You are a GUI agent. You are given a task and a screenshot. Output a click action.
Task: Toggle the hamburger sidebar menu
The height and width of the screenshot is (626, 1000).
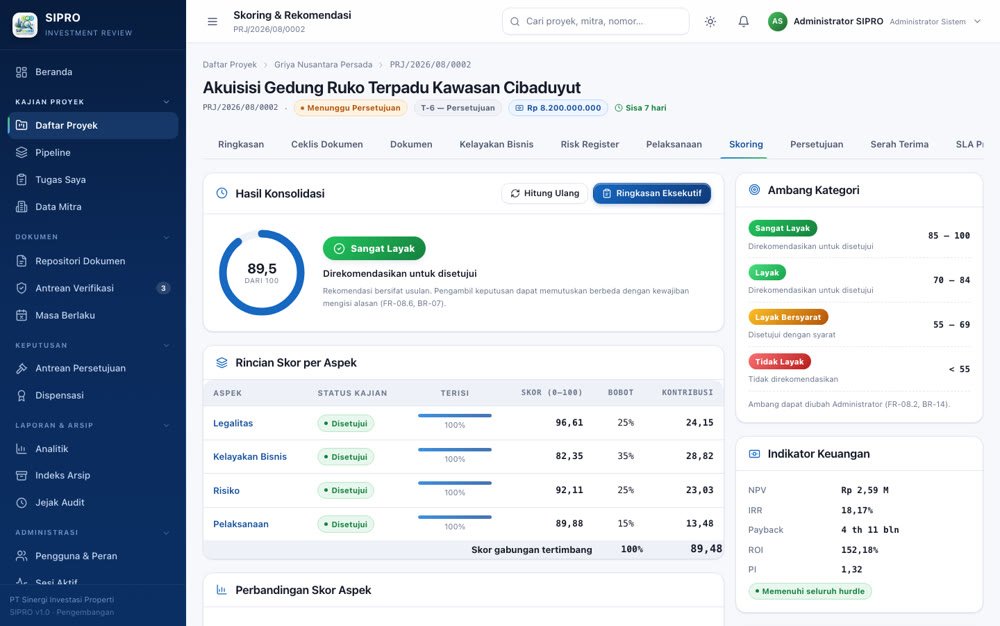[212, 22]
